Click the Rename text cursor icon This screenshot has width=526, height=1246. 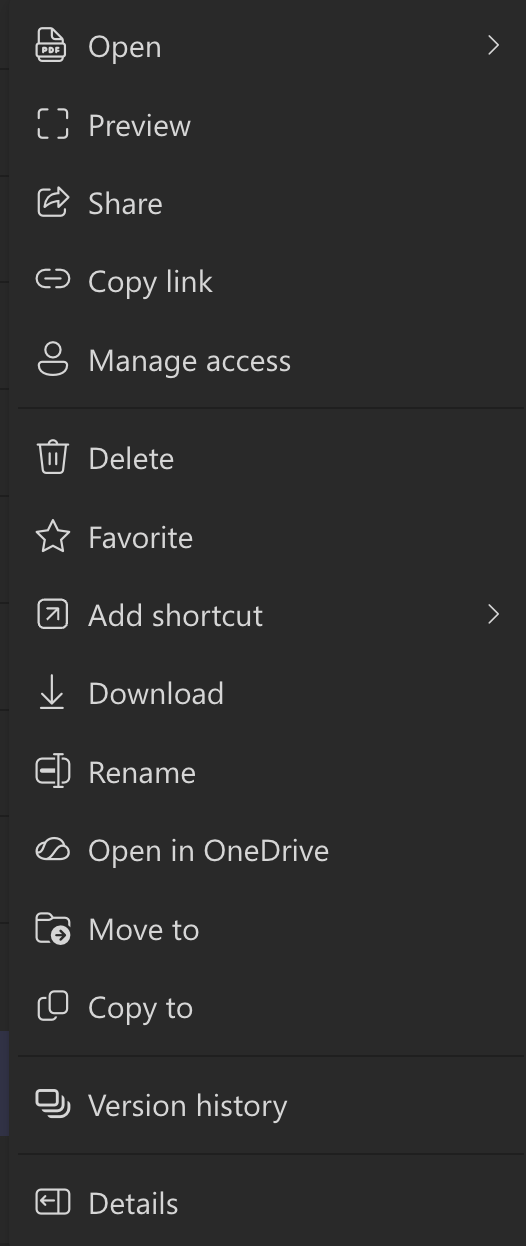coord(52,772)
